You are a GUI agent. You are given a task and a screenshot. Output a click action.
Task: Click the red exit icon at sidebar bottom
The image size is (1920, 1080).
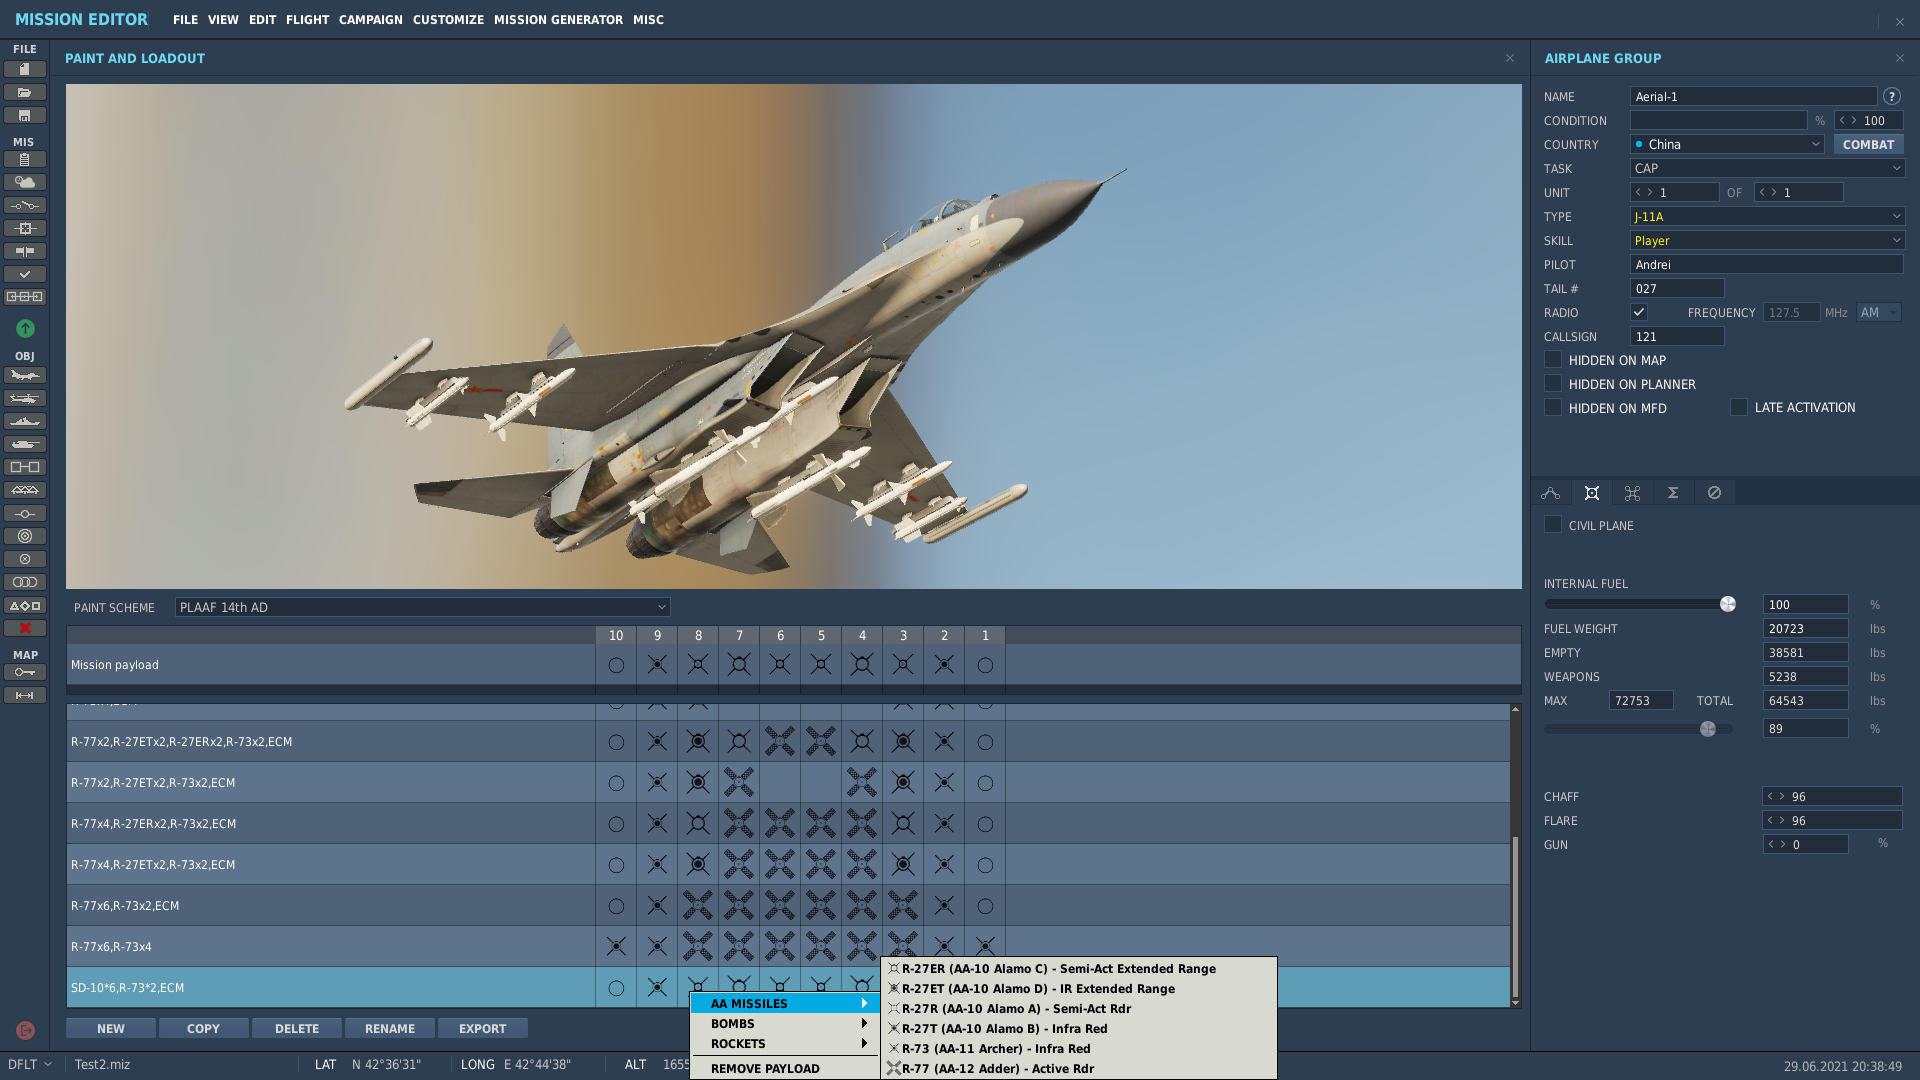pyautogui.click(x=25, y=1030)
